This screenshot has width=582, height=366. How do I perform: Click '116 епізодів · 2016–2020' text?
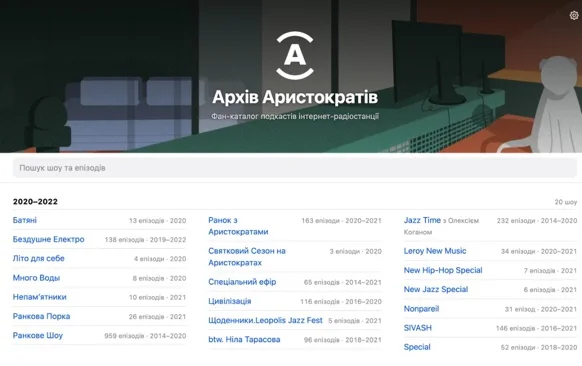(341, 301)
